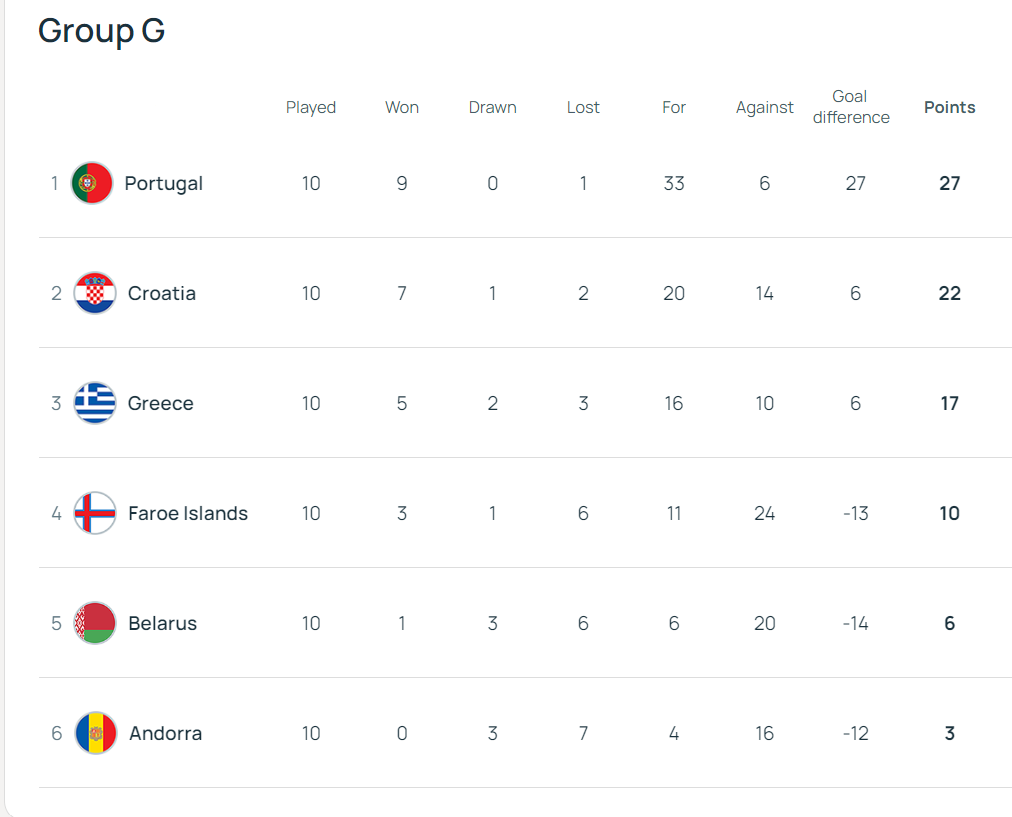1012x817 pixels.
Task: Click the Won column header
Action: pos(401,107)
